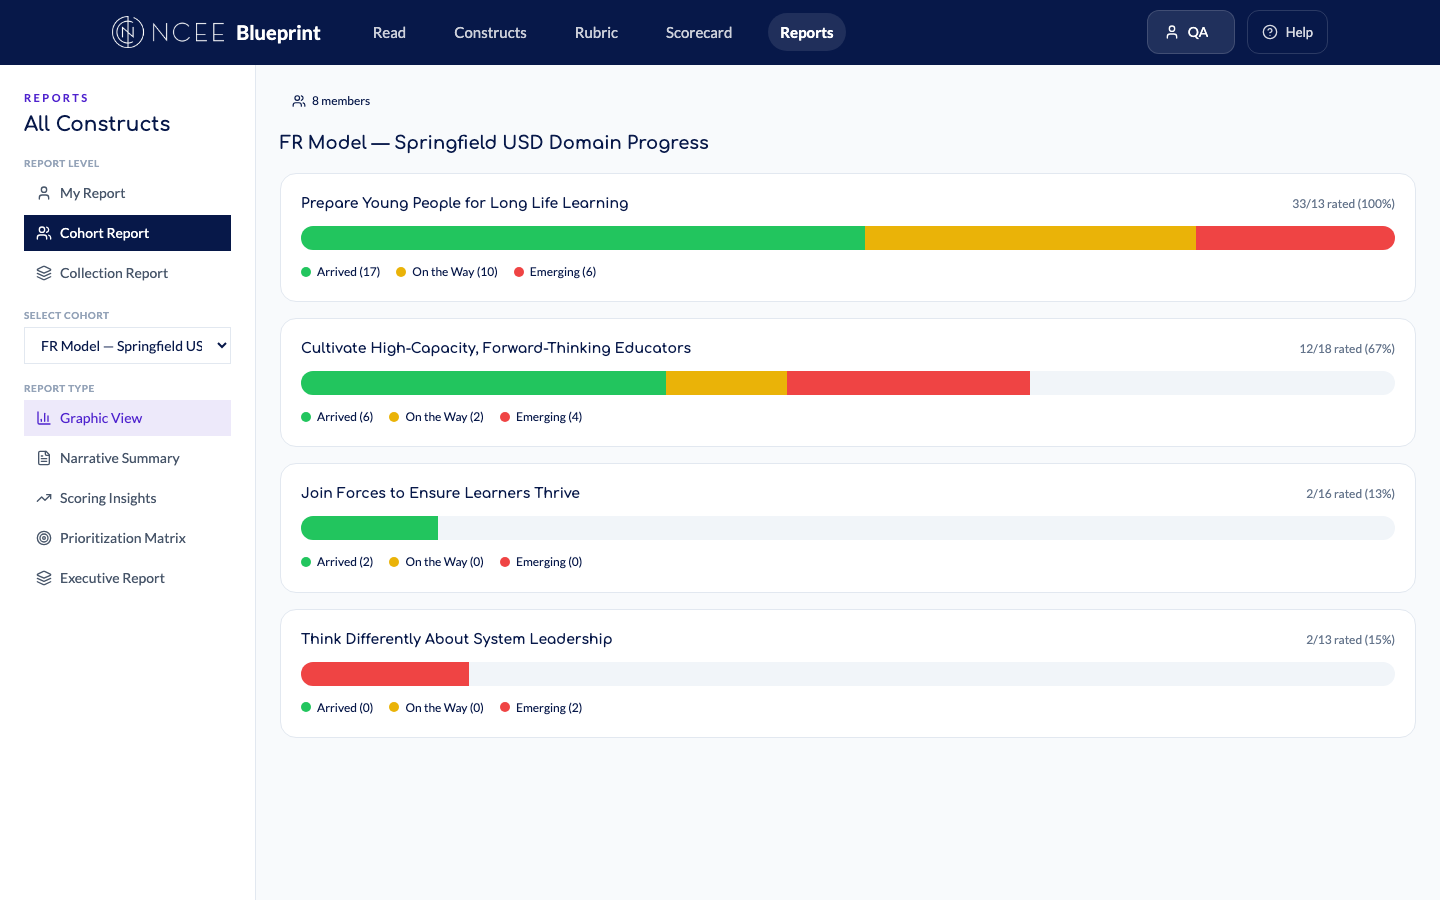Click the Help button

(1287, 31)
